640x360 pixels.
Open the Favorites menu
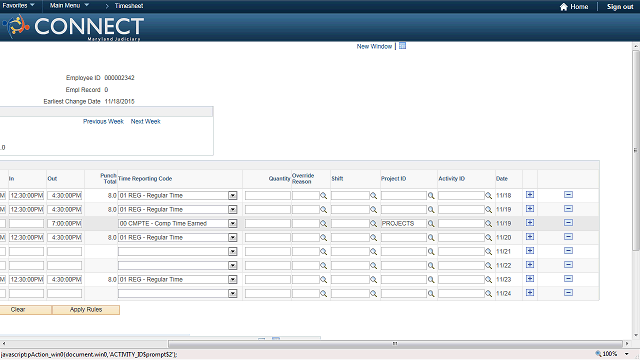click(x=18, y=6)
